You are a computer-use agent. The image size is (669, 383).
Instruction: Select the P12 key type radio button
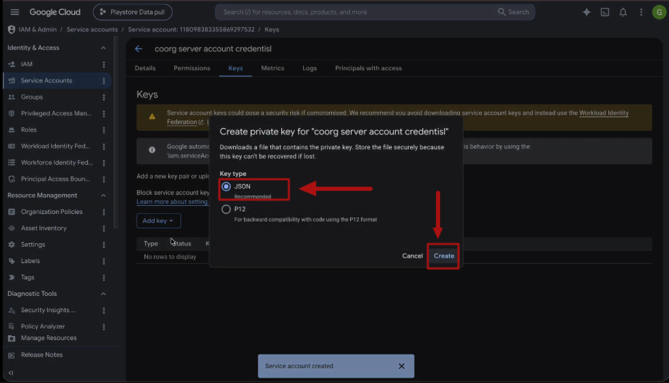(x=226, y=209)
